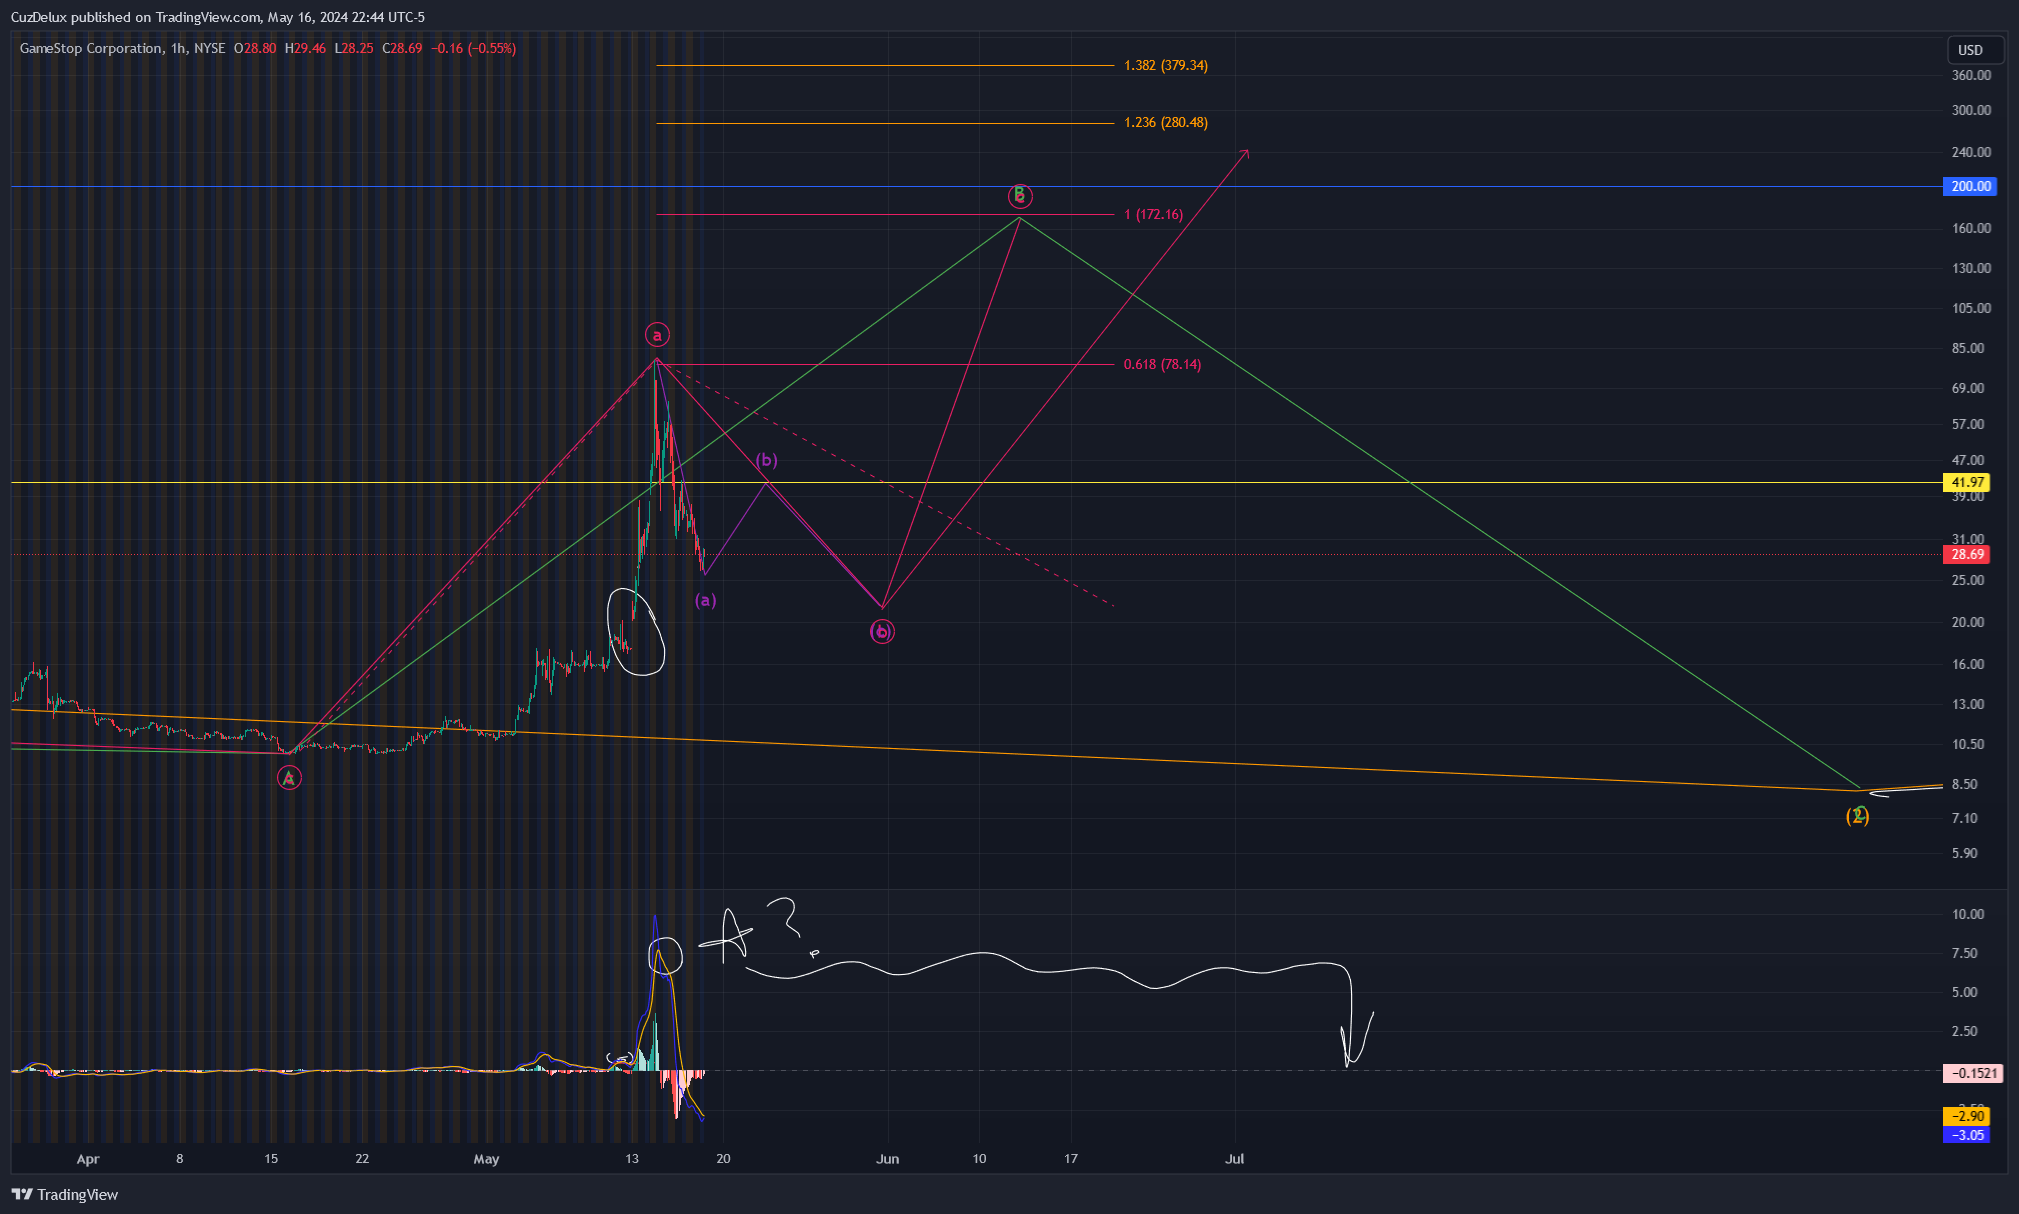The height and width of the screenshot is (1214, 2019).
Task: Click the Apr date on the time axis
Action: click(88, 1159)
